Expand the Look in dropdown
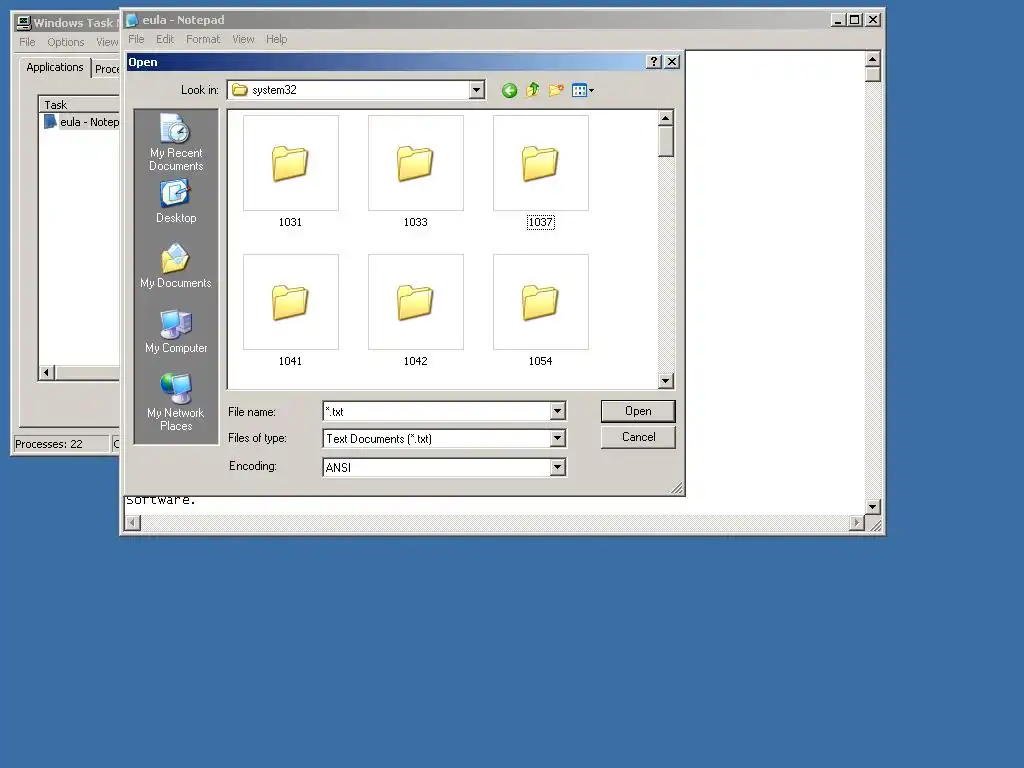 click(477, 89)
